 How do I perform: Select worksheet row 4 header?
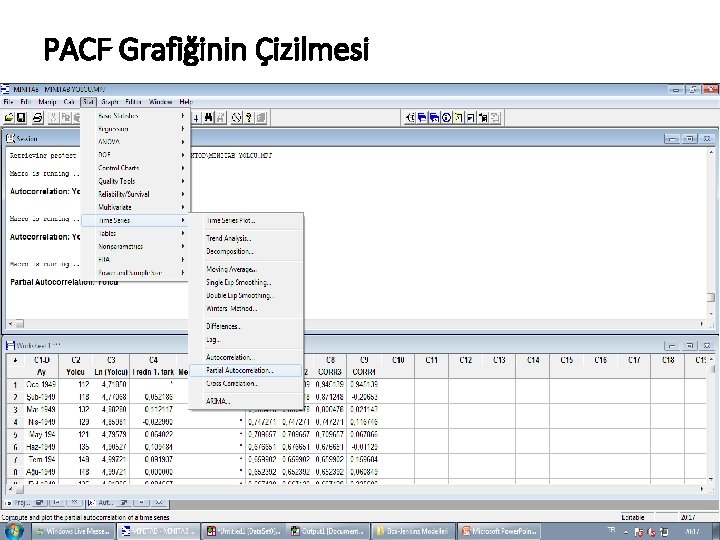pos(15,422)
